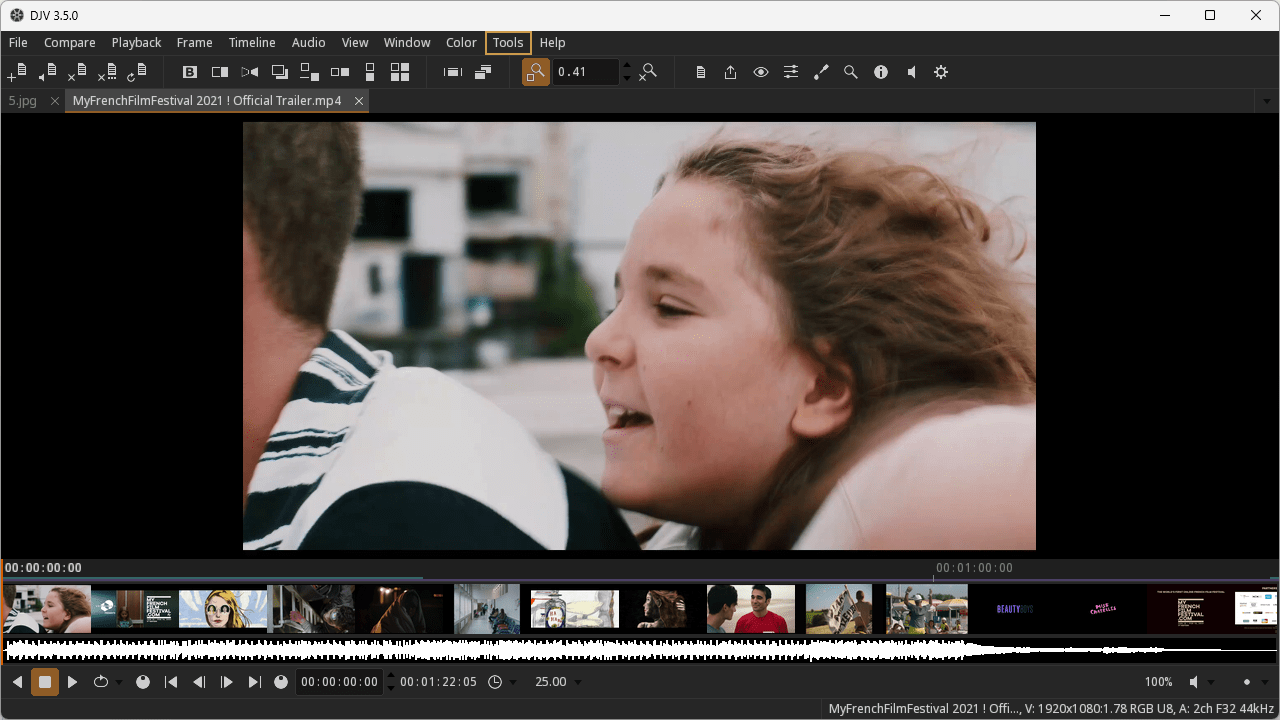Increase the zoom value with the up arrow
Image resolution: width=1280 pixels, height=720 pixels.
(x=627, y=66)
